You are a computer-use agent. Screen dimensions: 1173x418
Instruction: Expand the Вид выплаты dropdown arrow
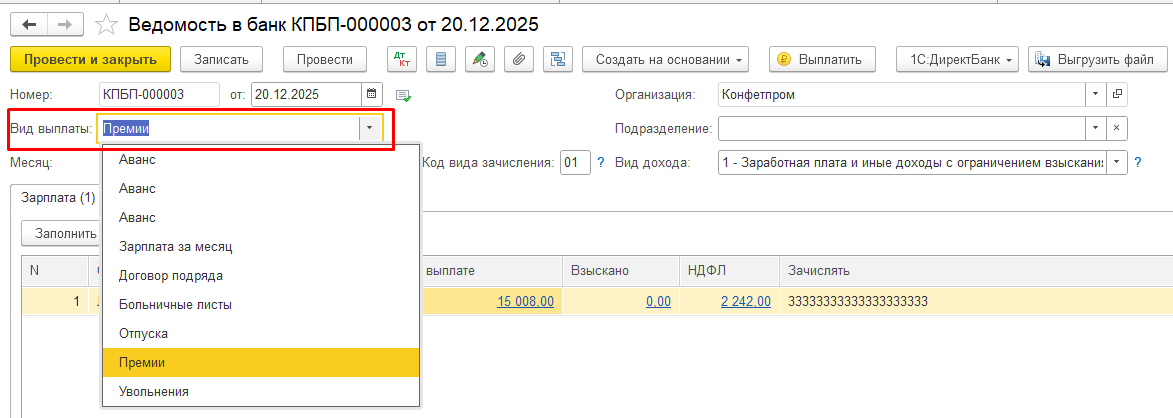pyautogui.click(x=370, y=128)
